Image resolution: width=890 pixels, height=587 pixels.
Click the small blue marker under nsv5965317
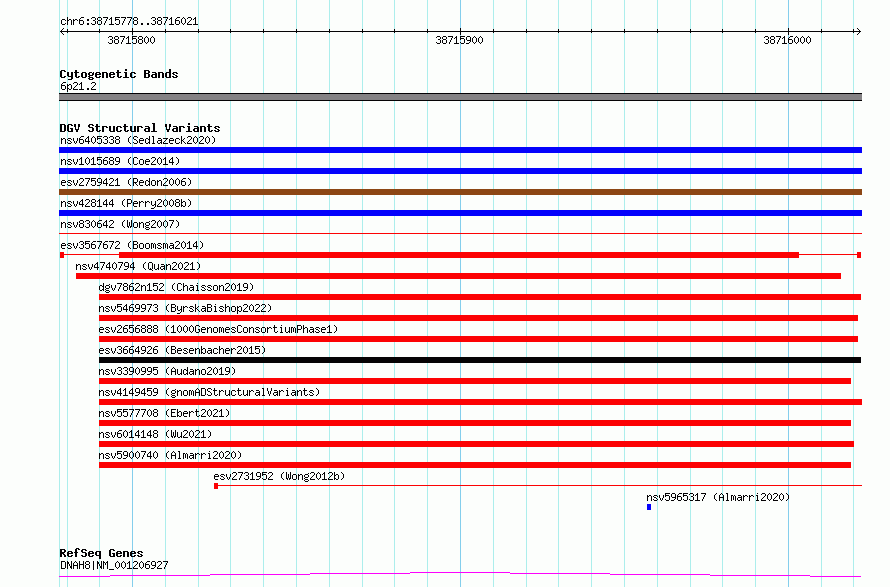point(649,507)
